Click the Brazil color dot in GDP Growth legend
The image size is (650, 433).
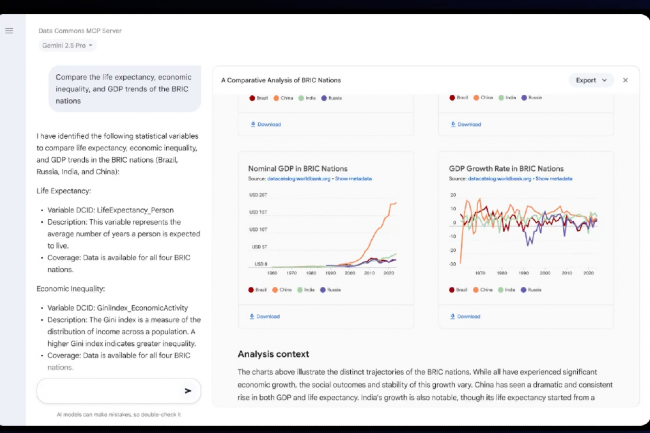pyautogui.click(x=452, y=288)
